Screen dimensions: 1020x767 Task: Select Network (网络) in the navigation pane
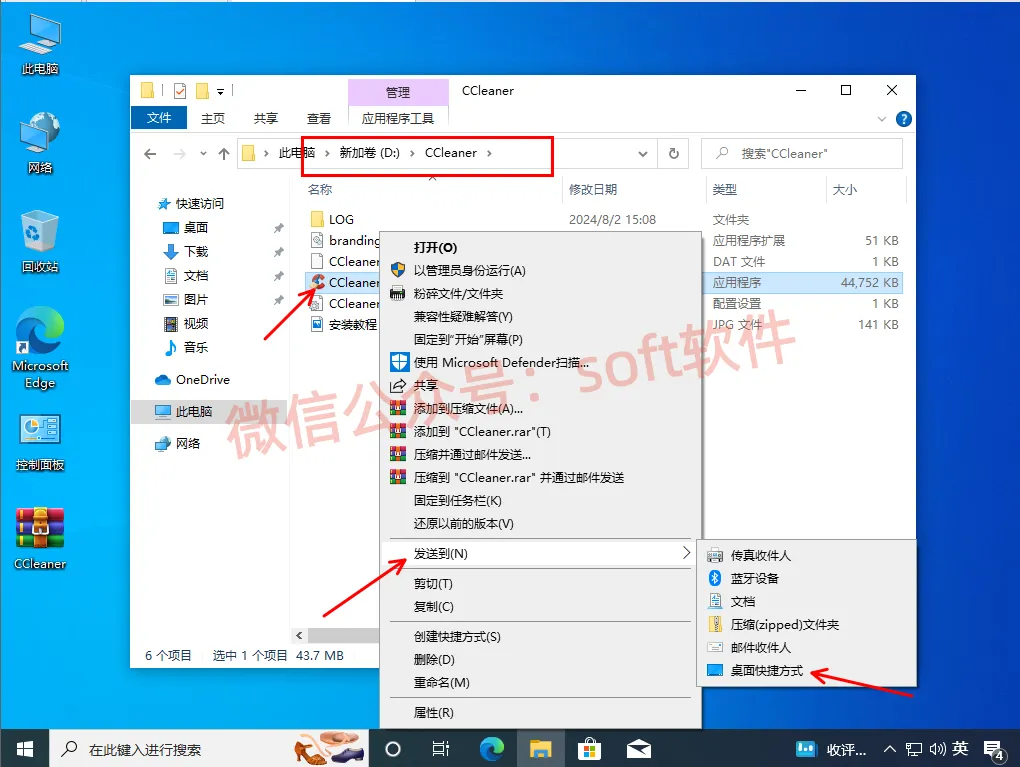[187, 443]
